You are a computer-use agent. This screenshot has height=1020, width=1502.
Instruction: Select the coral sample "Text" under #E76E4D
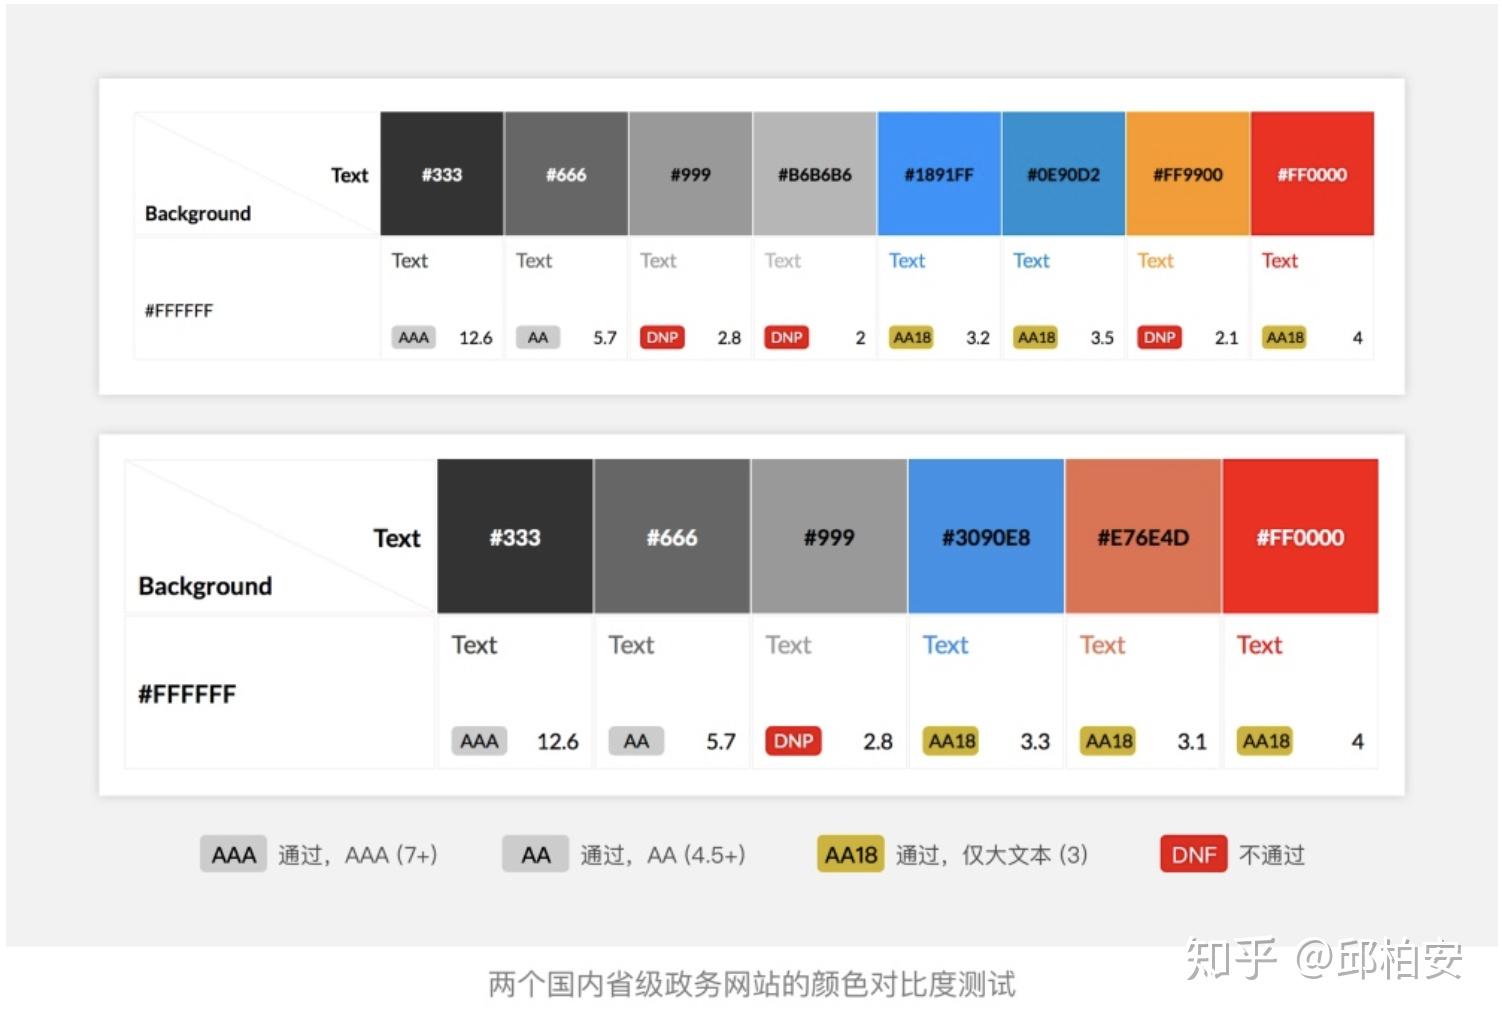coord(1103,645)
